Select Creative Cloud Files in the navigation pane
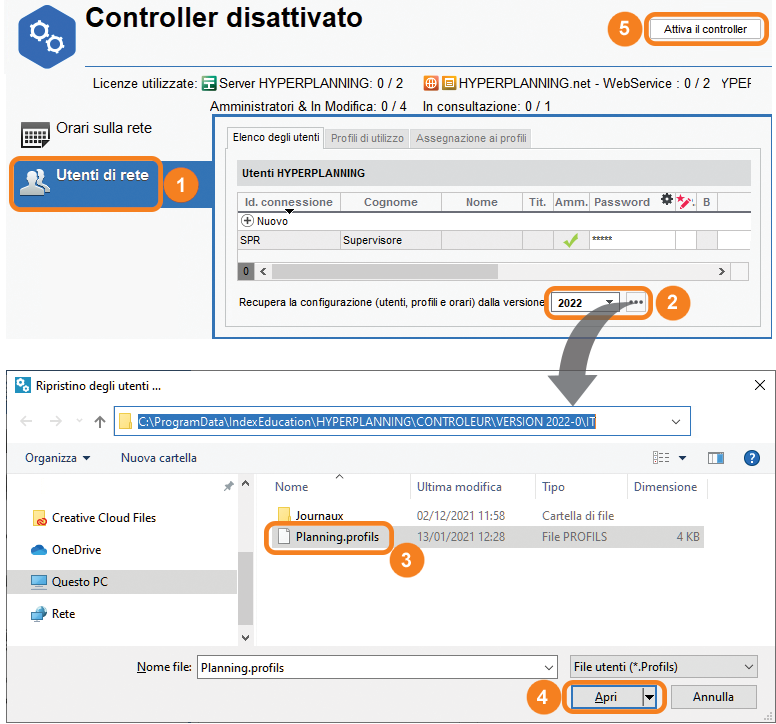Screen dimensions: 776x724 point(94,518)
